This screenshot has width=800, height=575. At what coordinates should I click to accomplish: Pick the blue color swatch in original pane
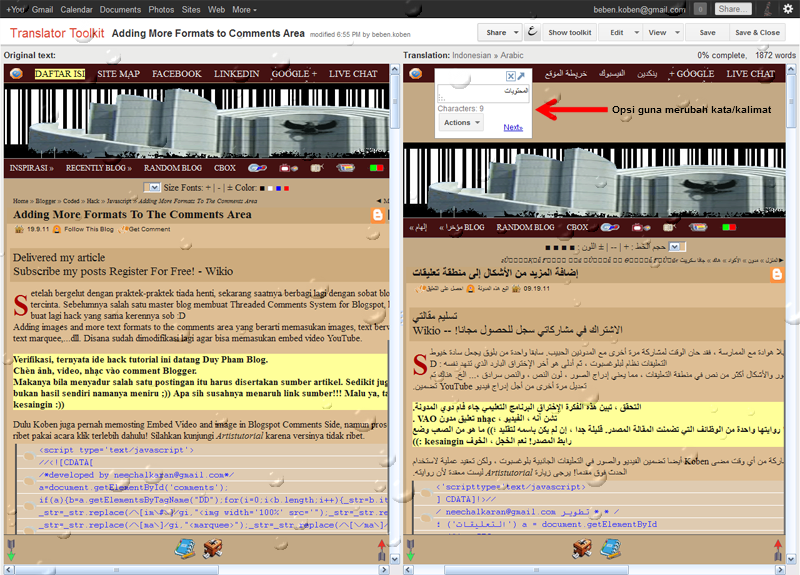[x=279, y=188]
